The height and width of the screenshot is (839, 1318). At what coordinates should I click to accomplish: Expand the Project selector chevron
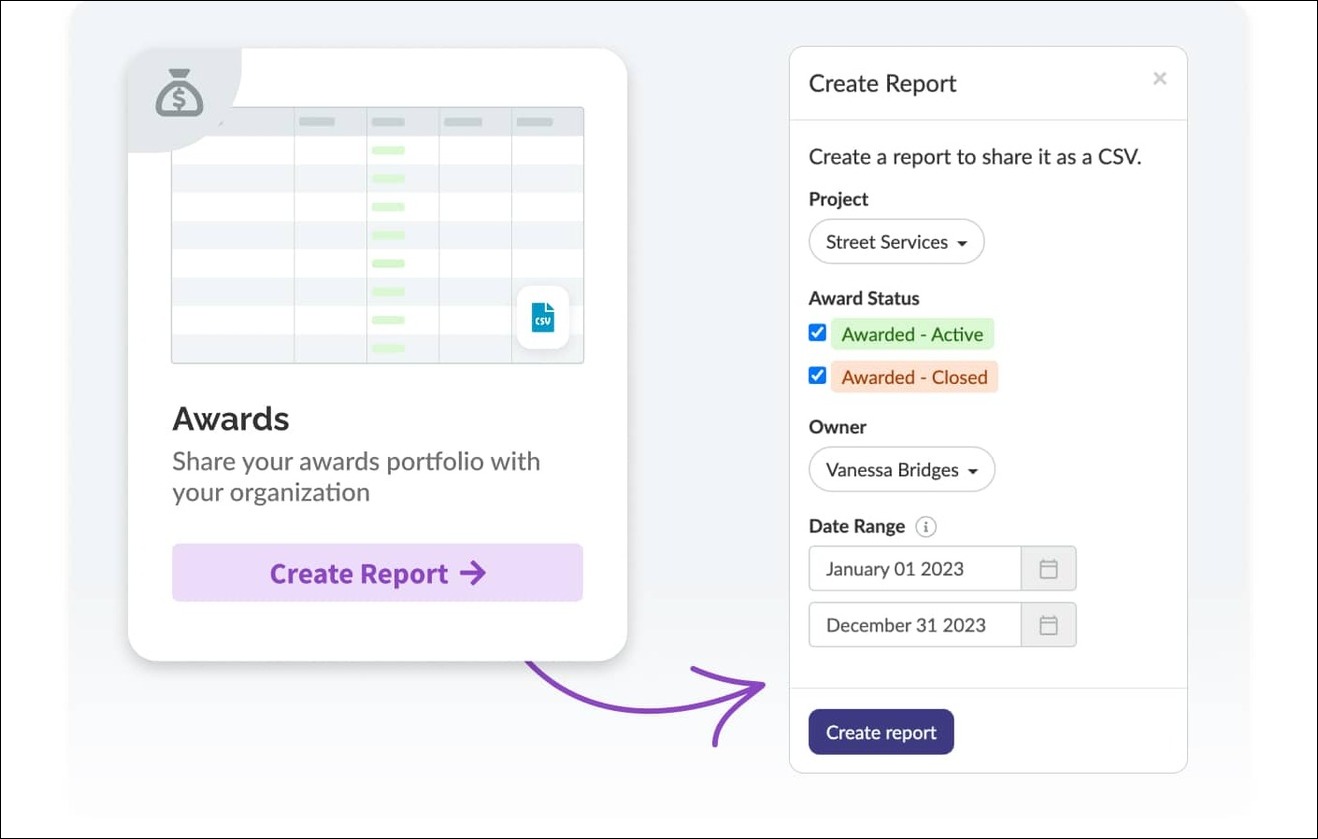tap(963, 241)
